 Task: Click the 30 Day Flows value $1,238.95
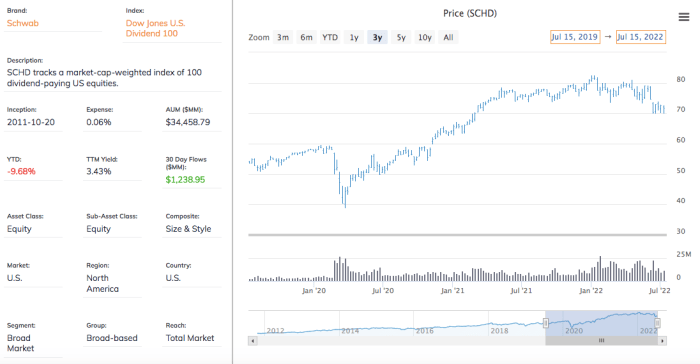click(185, 180)
